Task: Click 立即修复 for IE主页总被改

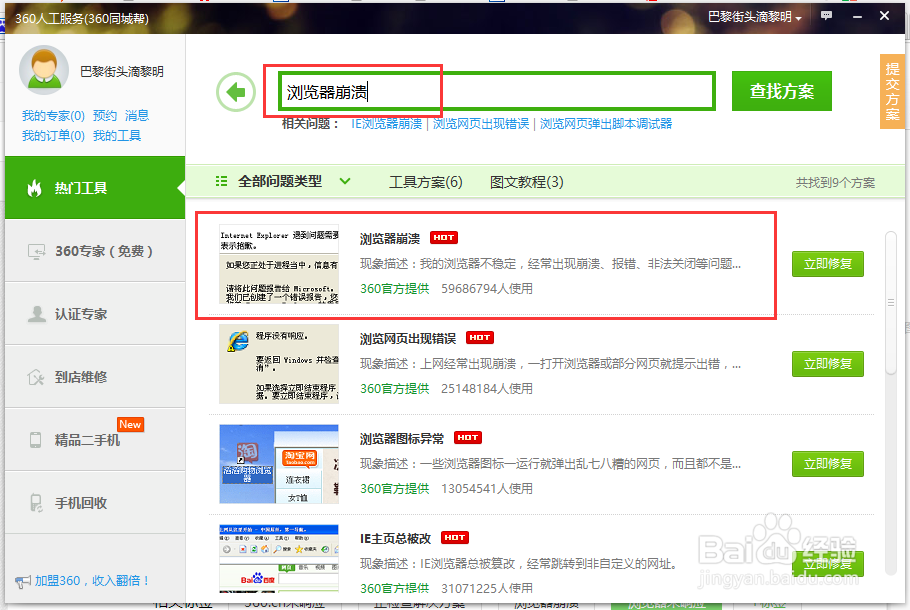Action: pyautogui.click(x=828, y=564)
